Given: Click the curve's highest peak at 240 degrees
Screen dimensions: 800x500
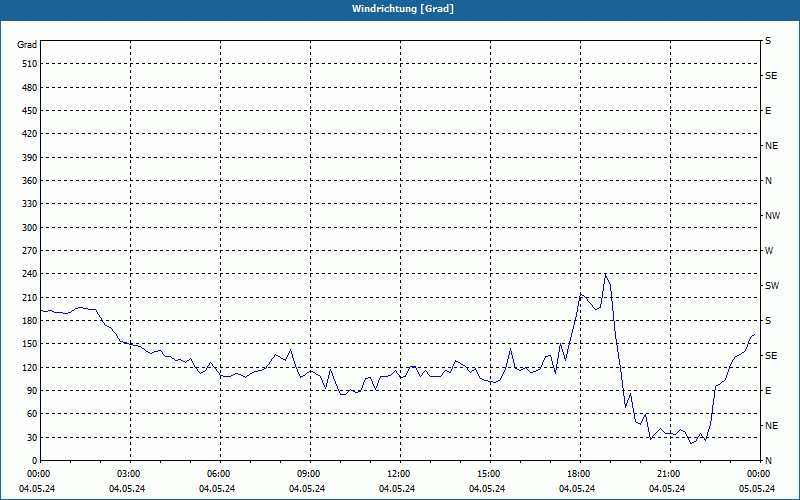Looking at the screenshot, I should pyautogui.click(x=606, y=274).
